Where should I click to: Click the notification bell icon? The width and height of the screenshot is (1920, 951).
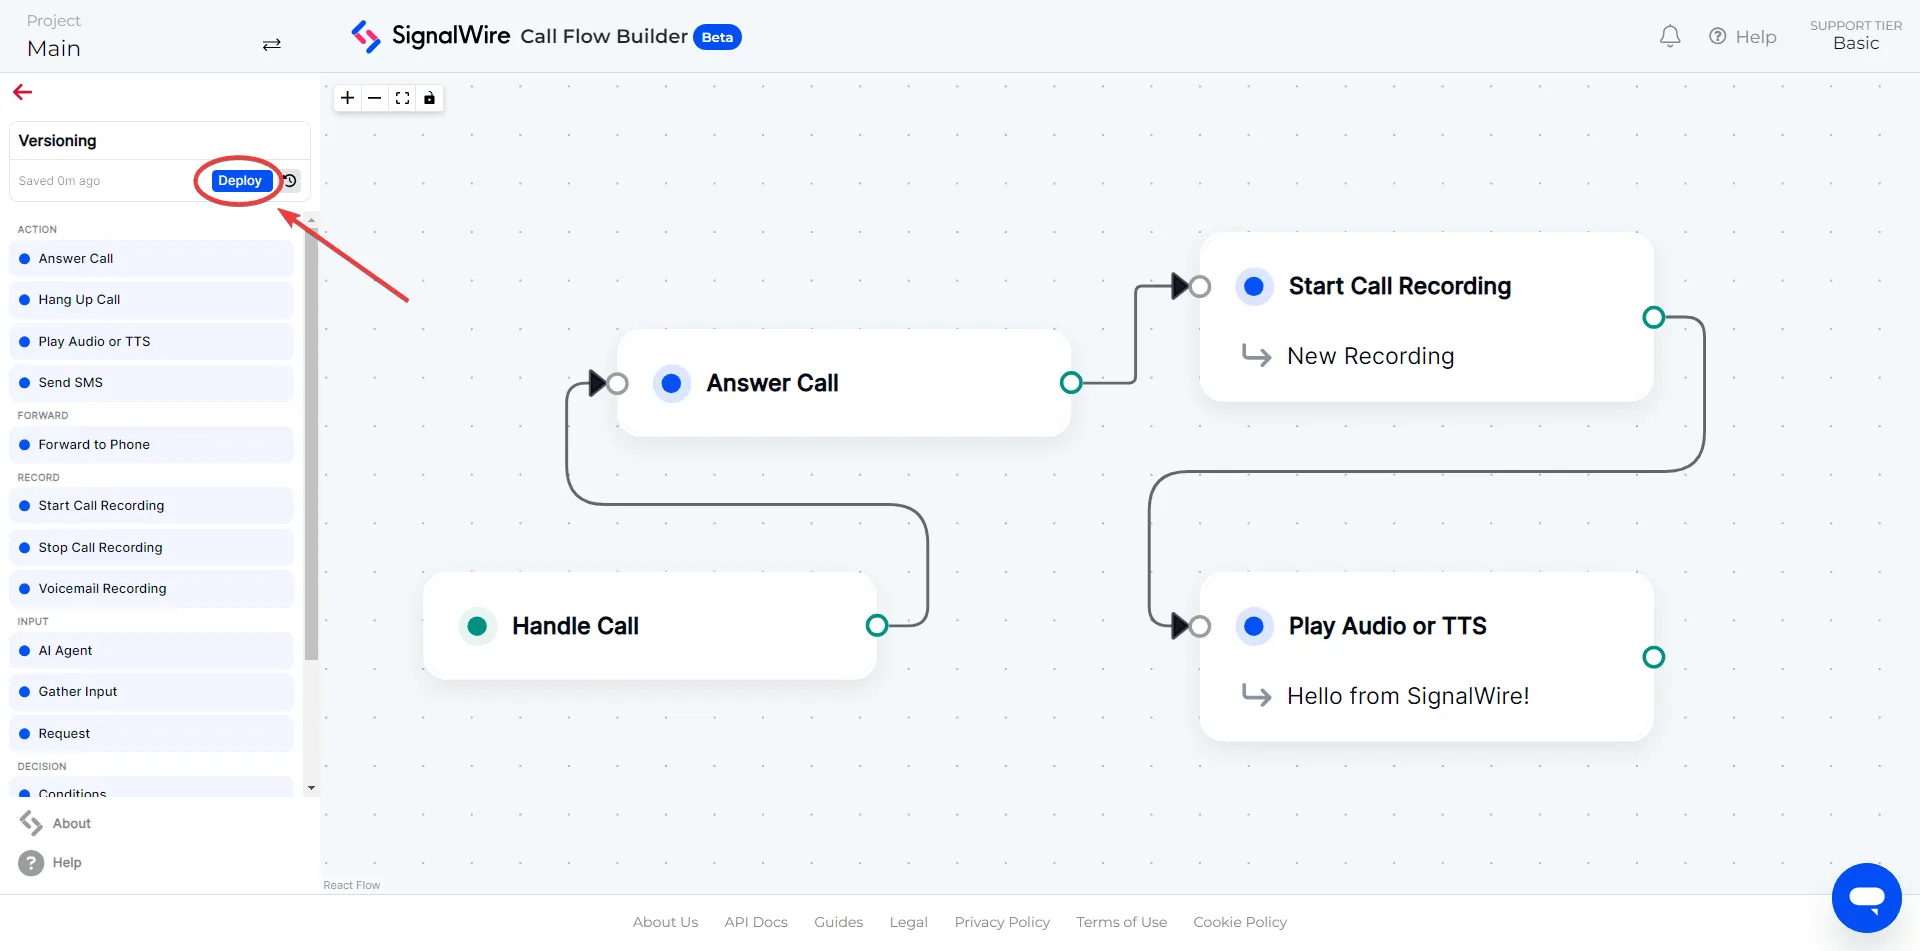(1669, 36)
